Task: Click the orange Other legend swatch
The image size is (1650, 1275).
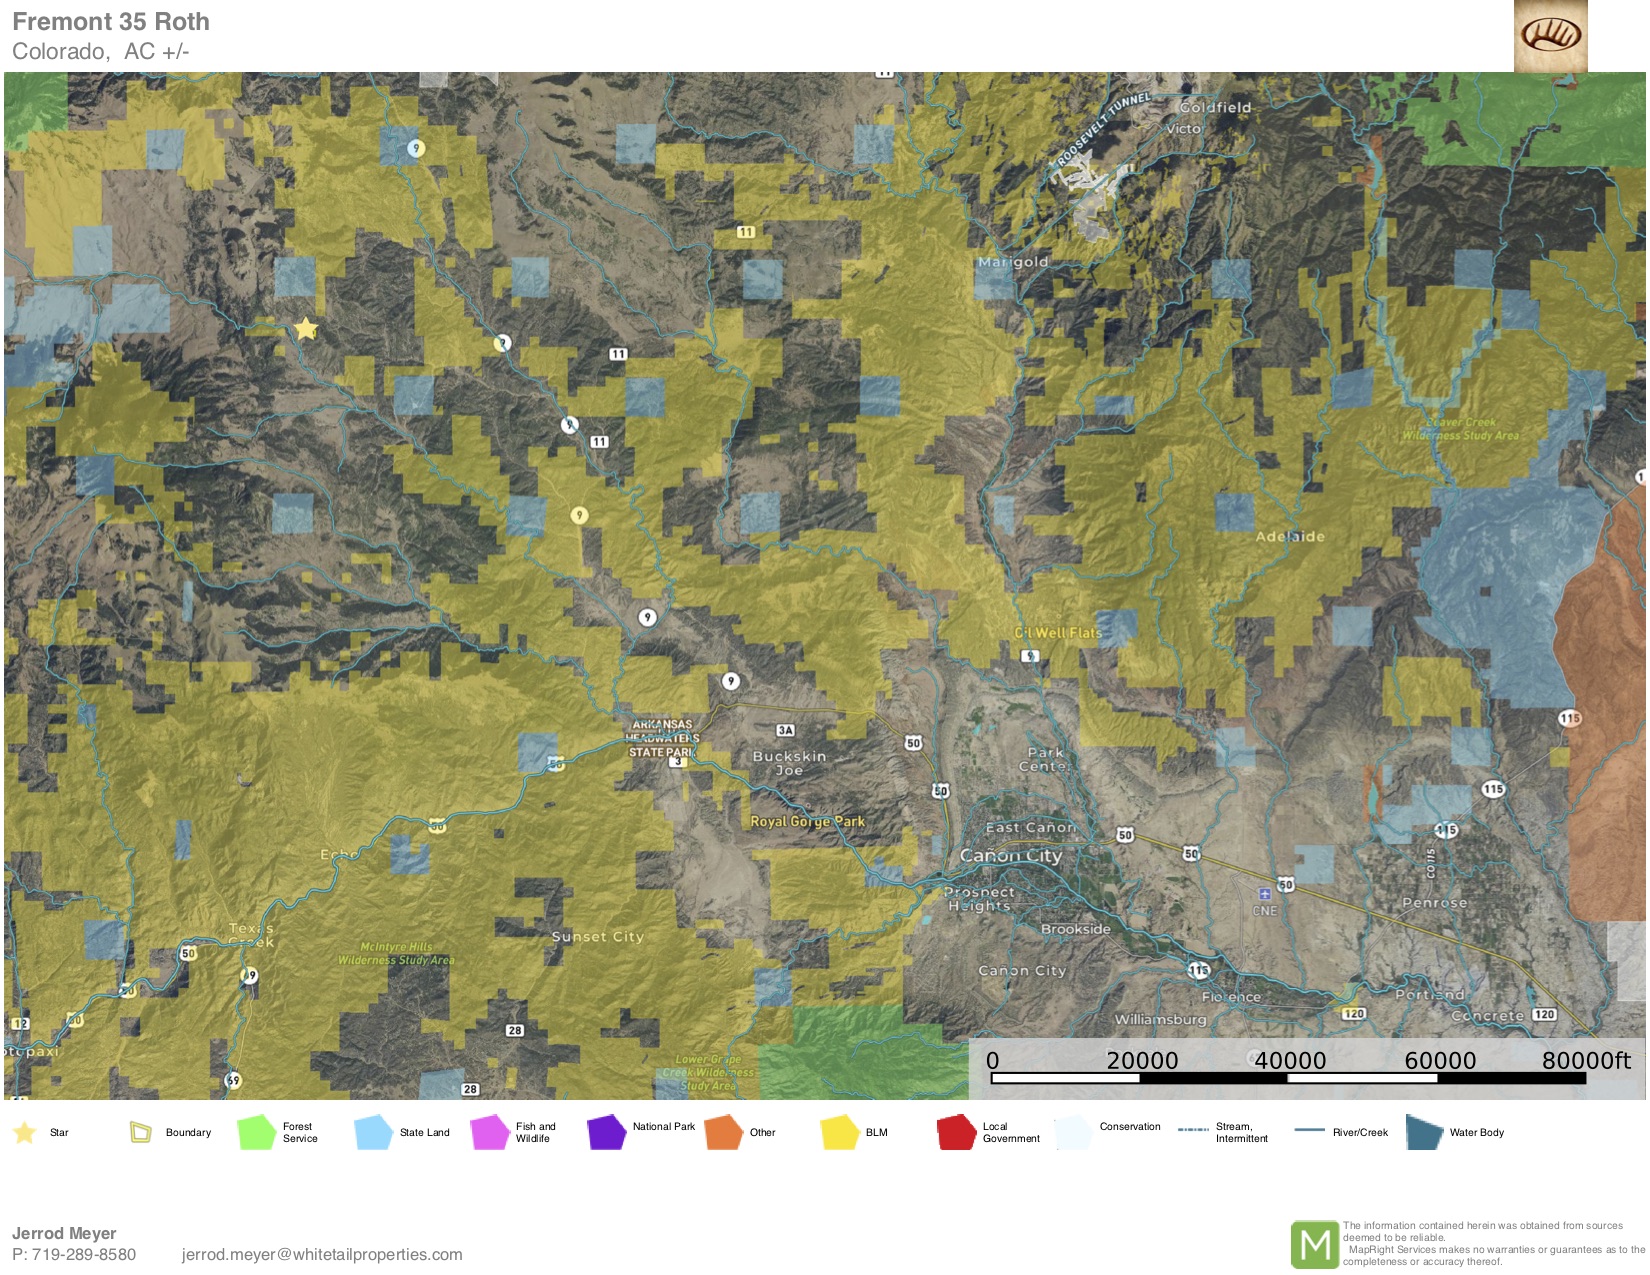Action: (x=723, y=1132)
